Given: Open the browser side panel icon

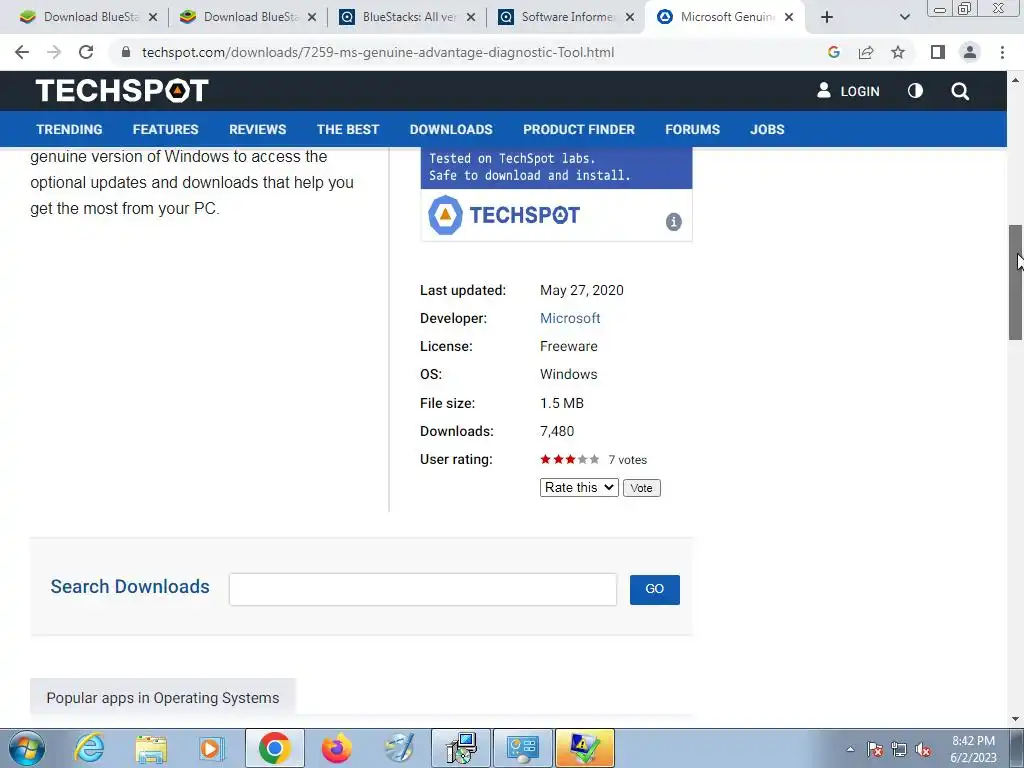Looking at the screenshot, I should (x=938, y=52).
